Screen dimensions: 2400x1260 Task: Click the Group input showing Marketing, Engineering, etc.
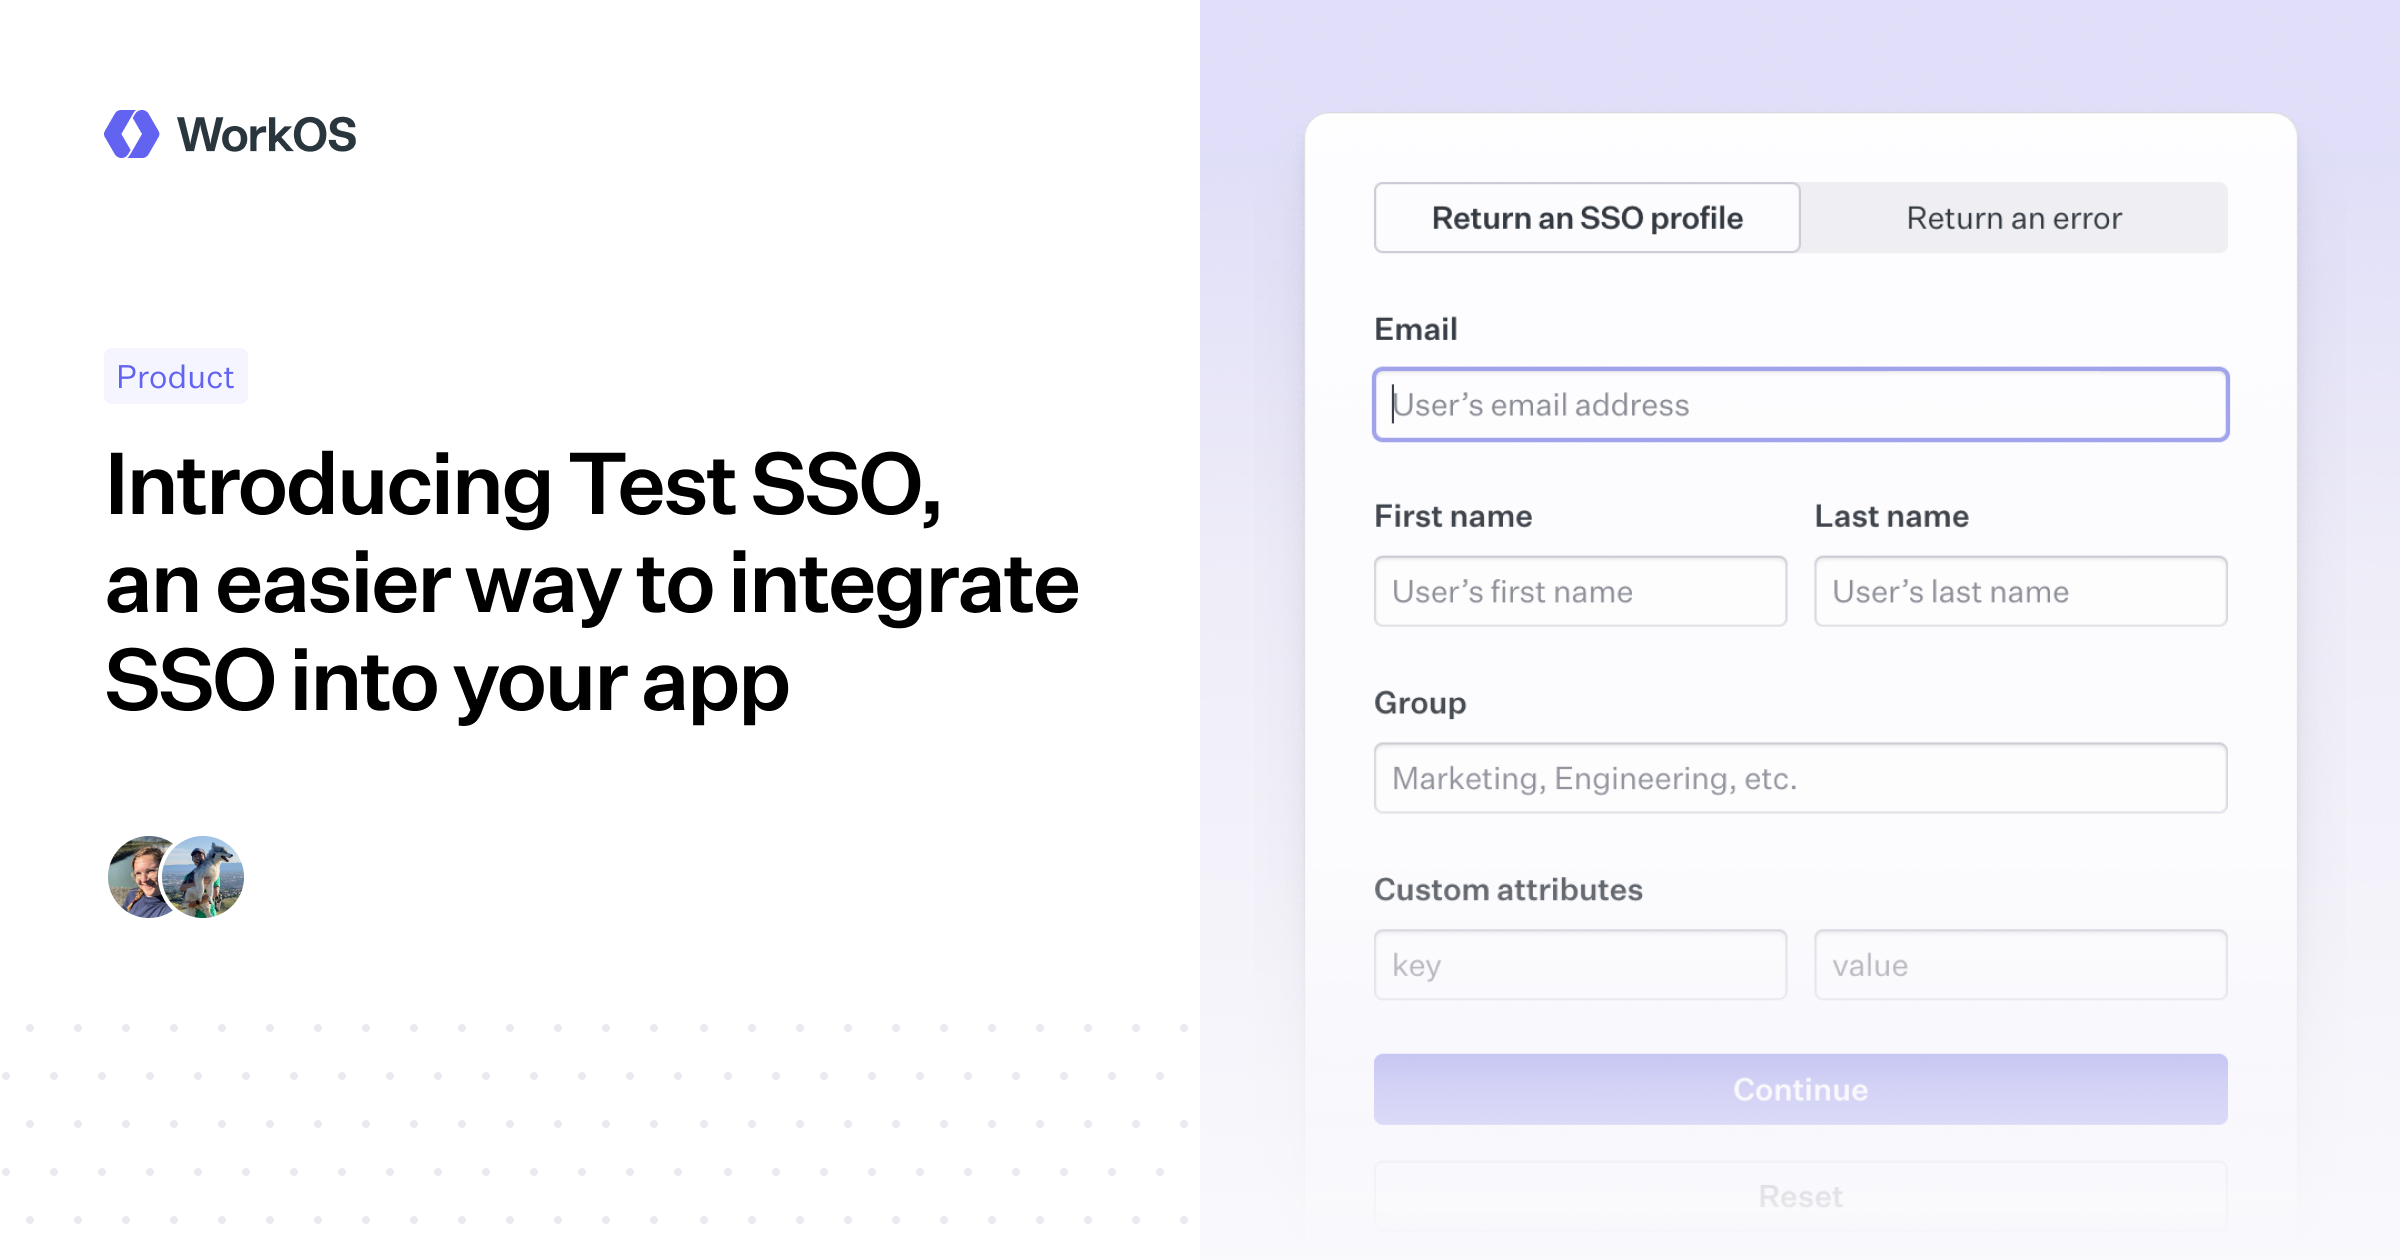click(1800, 778)
